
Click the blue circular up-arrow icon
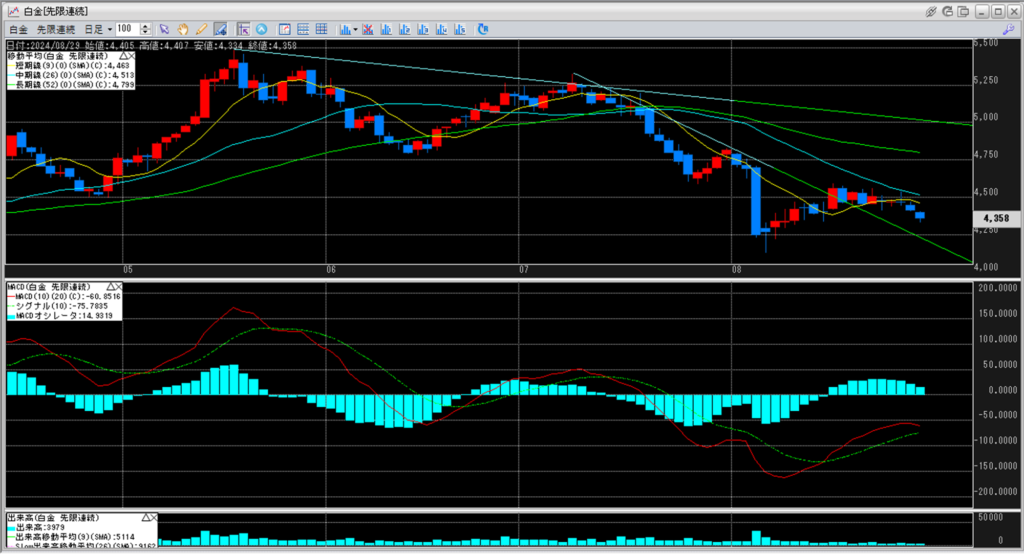[x=262, y=29]
